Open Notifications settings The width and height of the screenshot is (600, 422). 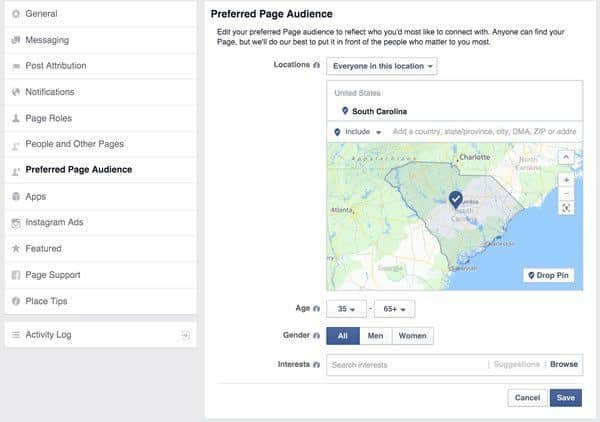point(101,92)
